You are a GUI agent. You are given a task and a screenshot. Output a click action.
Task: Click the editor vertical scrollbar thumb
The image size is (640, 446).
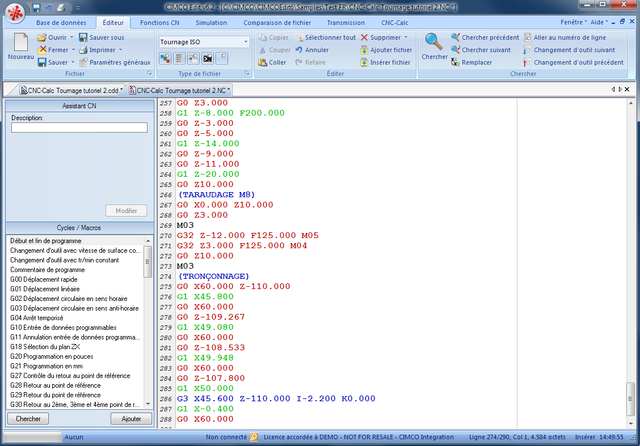click(630, 398)
